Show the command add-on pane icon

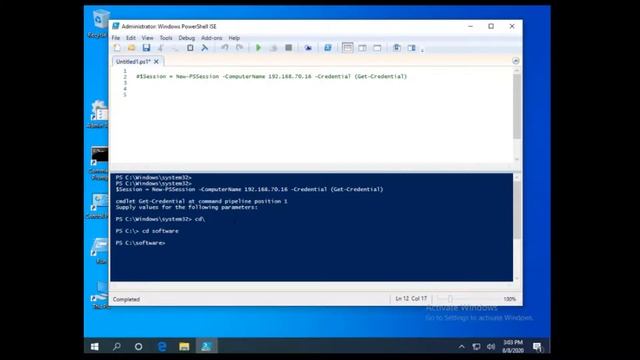pos(411,48)
